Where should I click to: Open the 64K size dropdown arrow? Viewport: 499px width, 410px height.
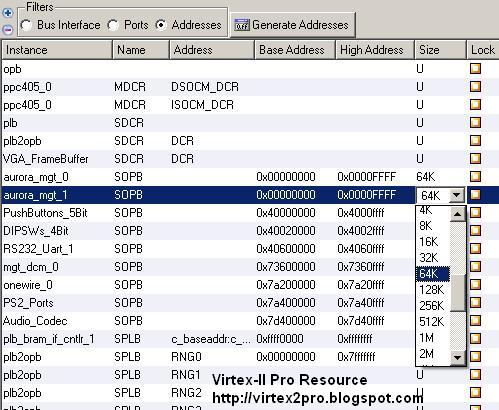(x=457, y=195)
